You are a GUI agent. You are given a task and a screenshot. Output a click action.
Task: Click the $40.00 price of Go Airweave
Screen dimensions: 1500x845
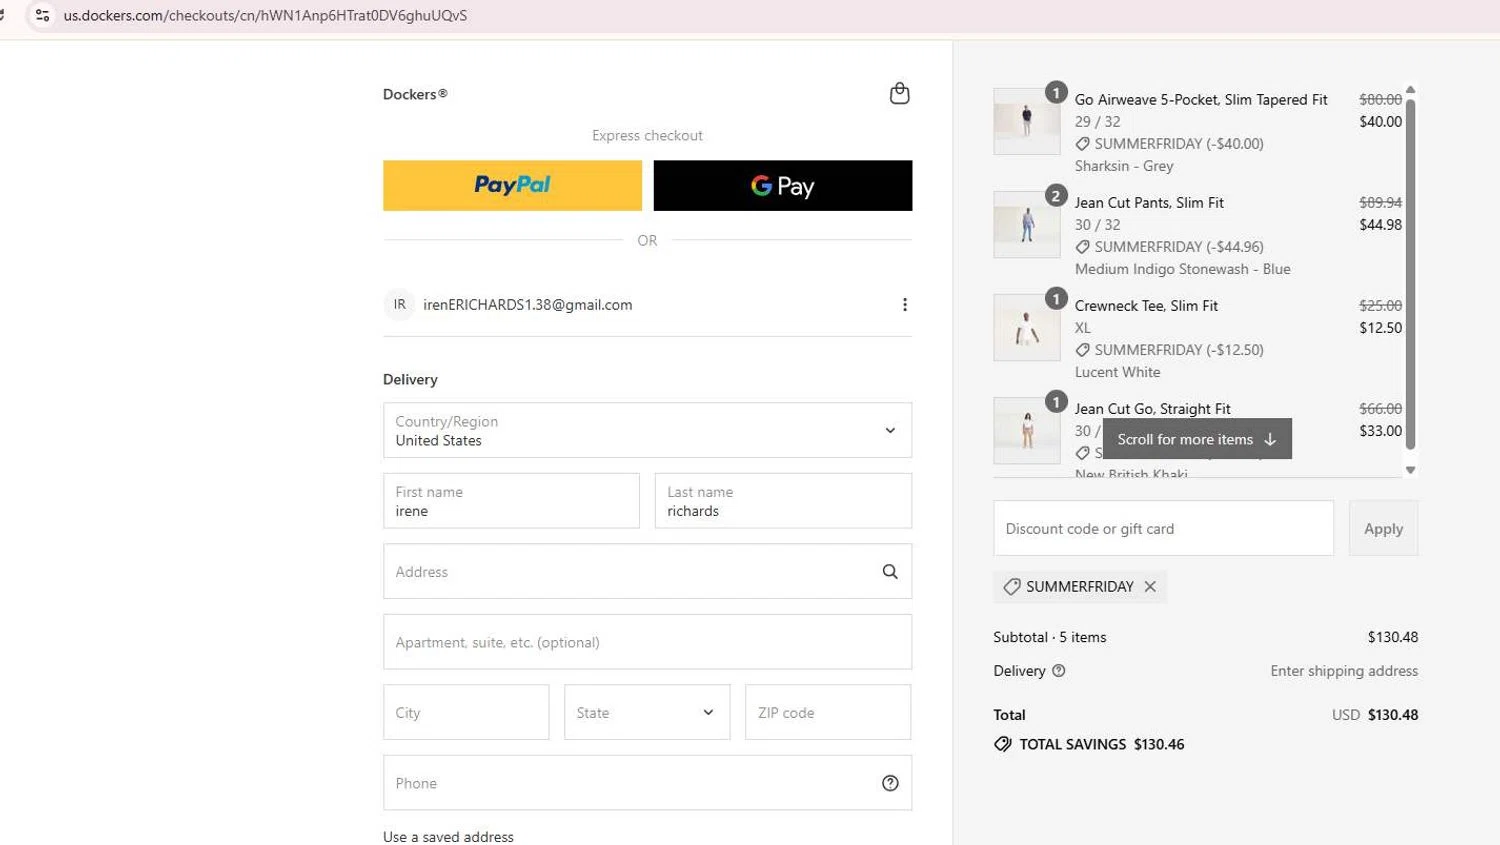click(x=1380, y=122)
